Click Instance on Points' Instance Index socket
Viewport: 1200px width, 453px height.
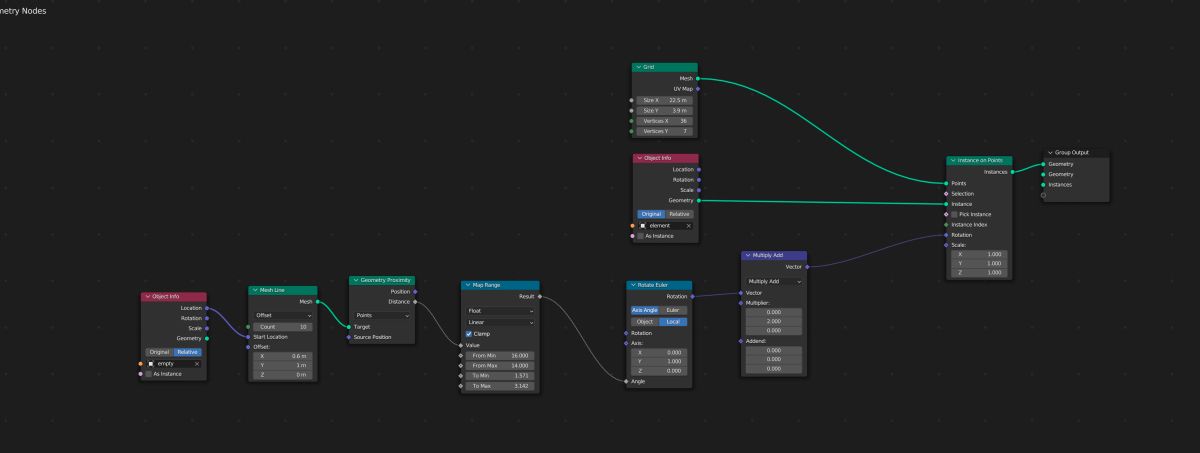[946, 225]
